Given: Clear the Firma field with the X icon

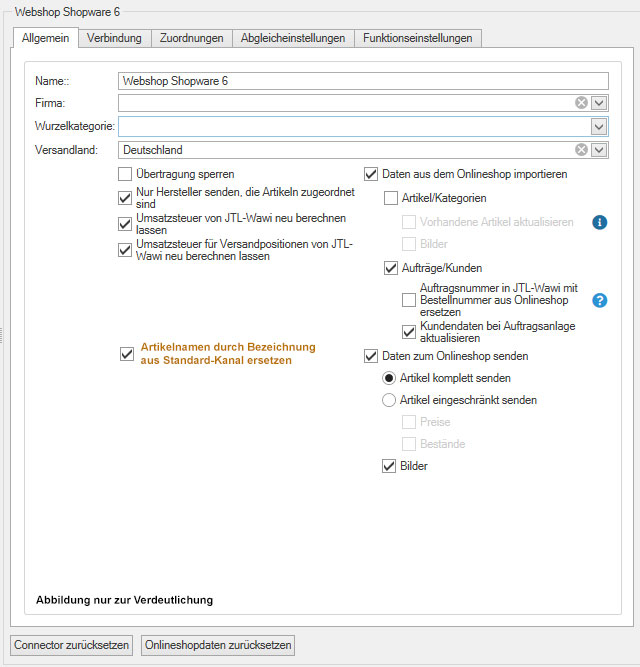Looking at the screenshot, I should [x=581, y=103].
